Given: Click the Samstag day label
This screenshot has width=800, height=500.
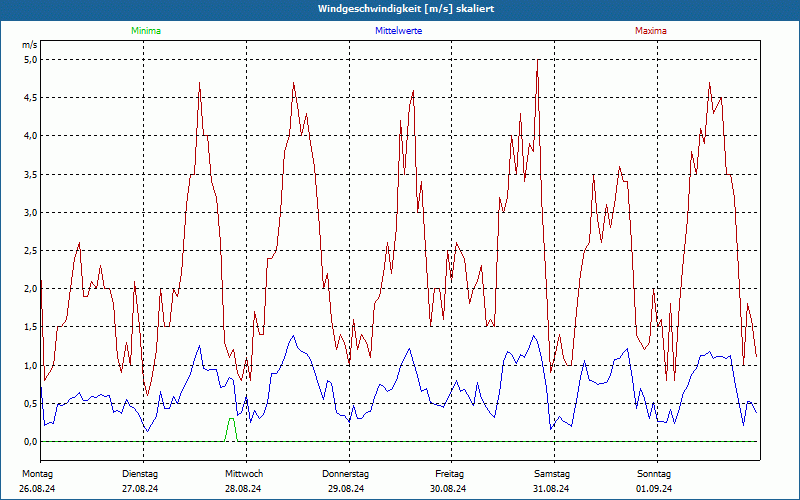Looking at the screenshot, I should coord(552,474).
